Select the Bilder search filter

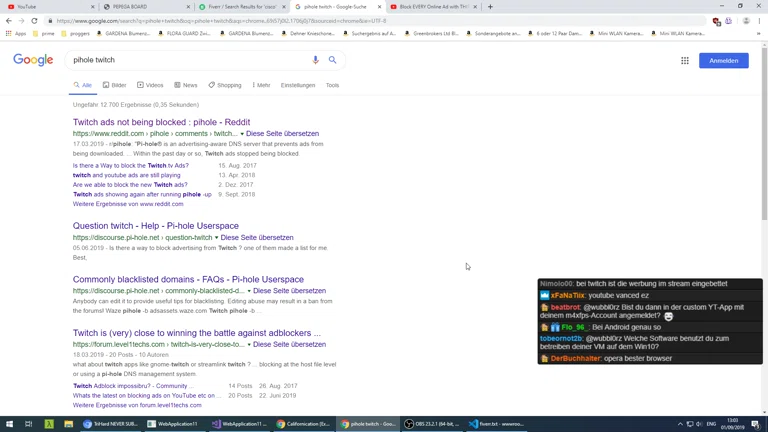(x=115, y=85)
